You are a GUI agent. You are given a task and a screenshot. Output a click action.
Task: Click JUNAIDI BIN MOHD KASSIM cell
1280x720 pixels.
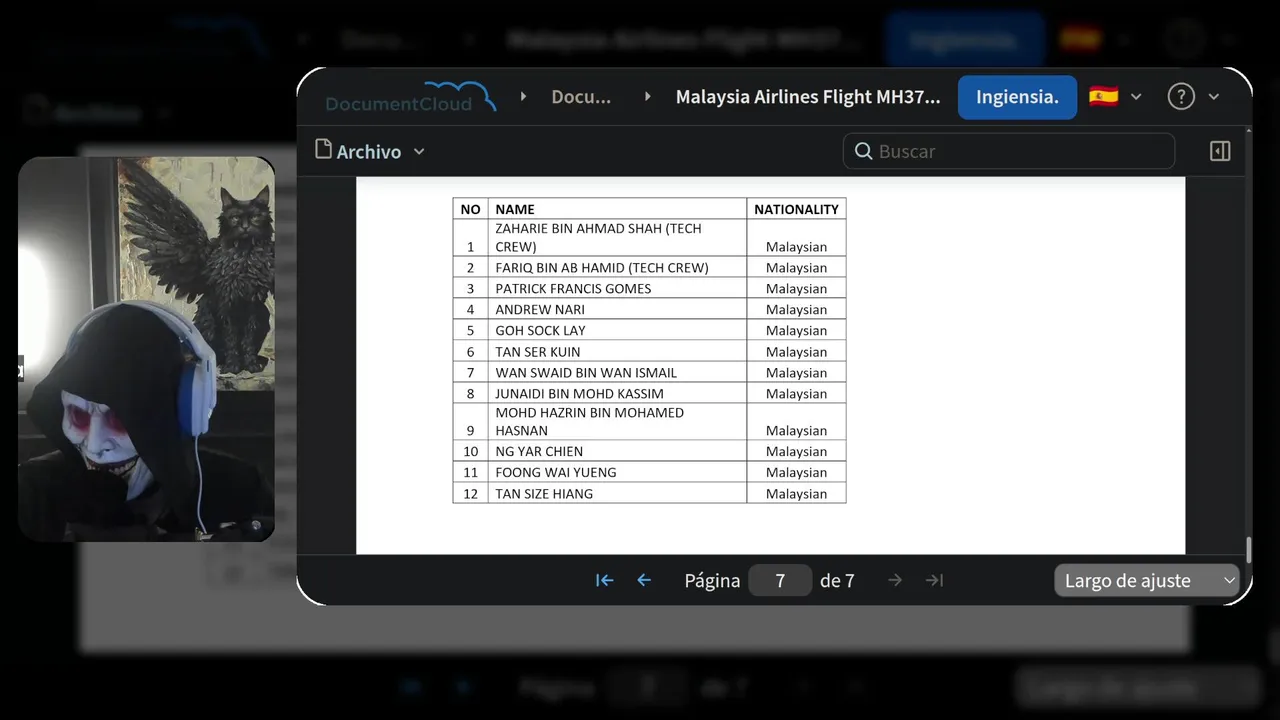pyautogui.click(x=617, y=393)
